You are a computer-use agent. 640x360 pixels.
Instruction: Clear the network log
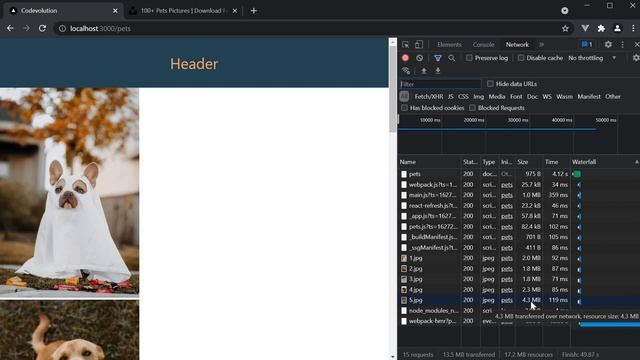(x=420, y=58)
